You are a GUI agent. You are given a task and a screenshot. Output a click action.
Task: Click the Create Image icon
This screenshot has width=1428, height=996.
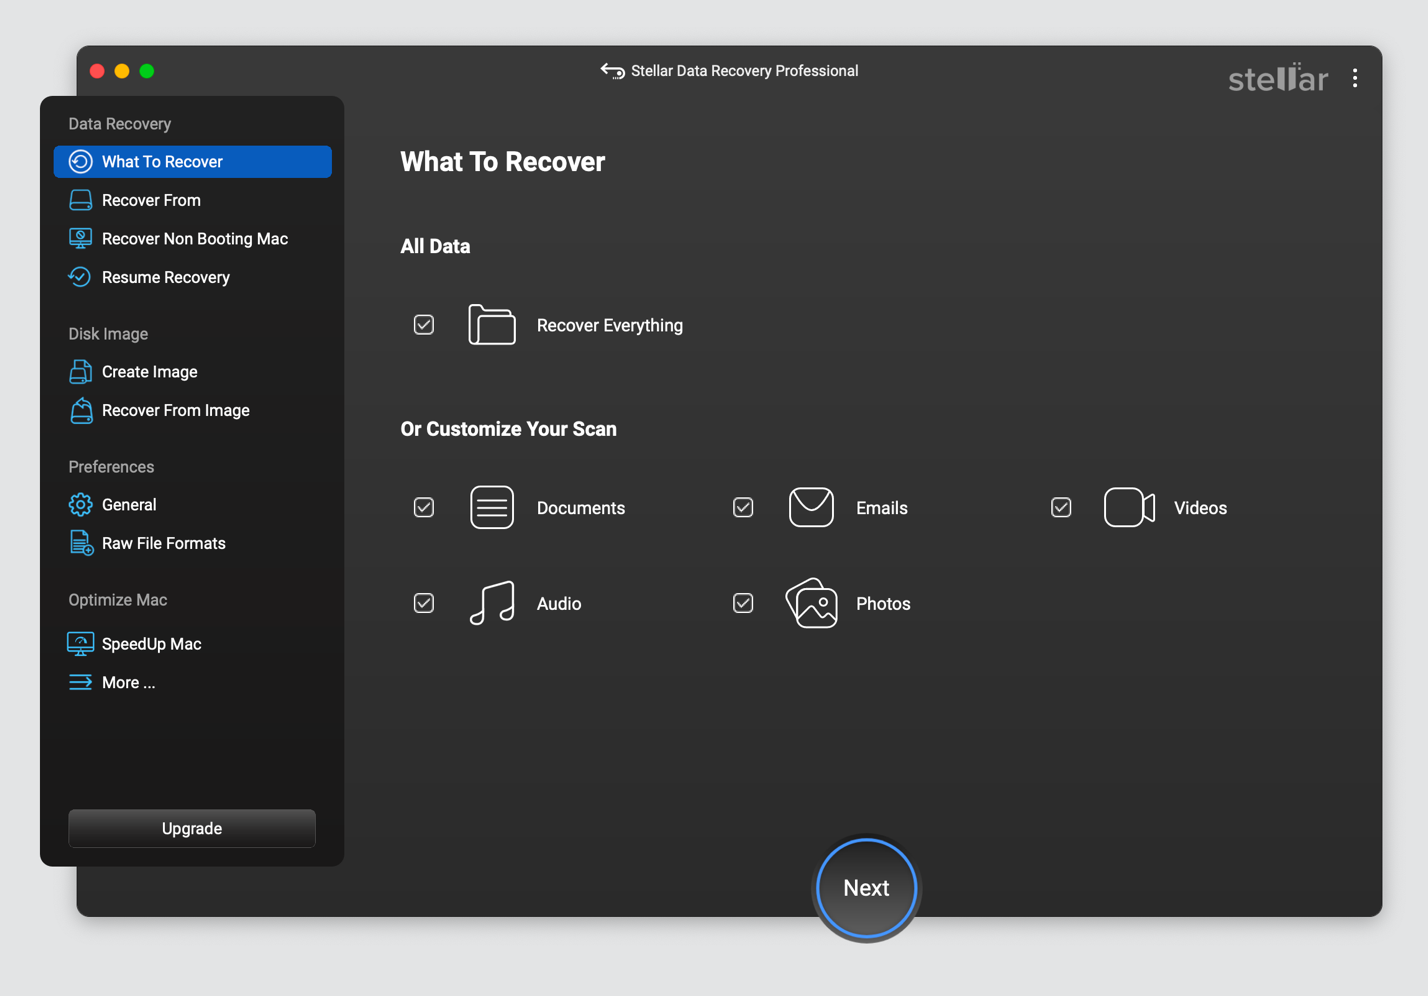(x=80, y=372)
